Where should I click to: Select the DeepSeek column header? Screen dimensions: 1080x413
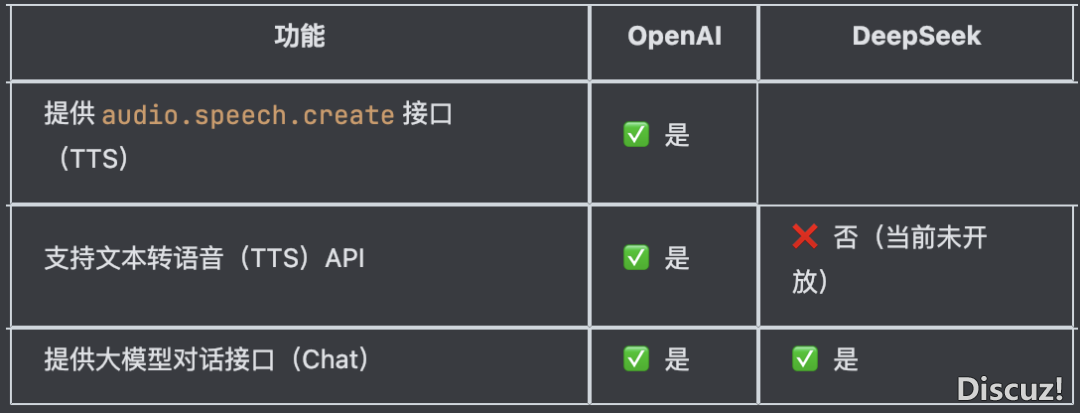coord(917,36)
